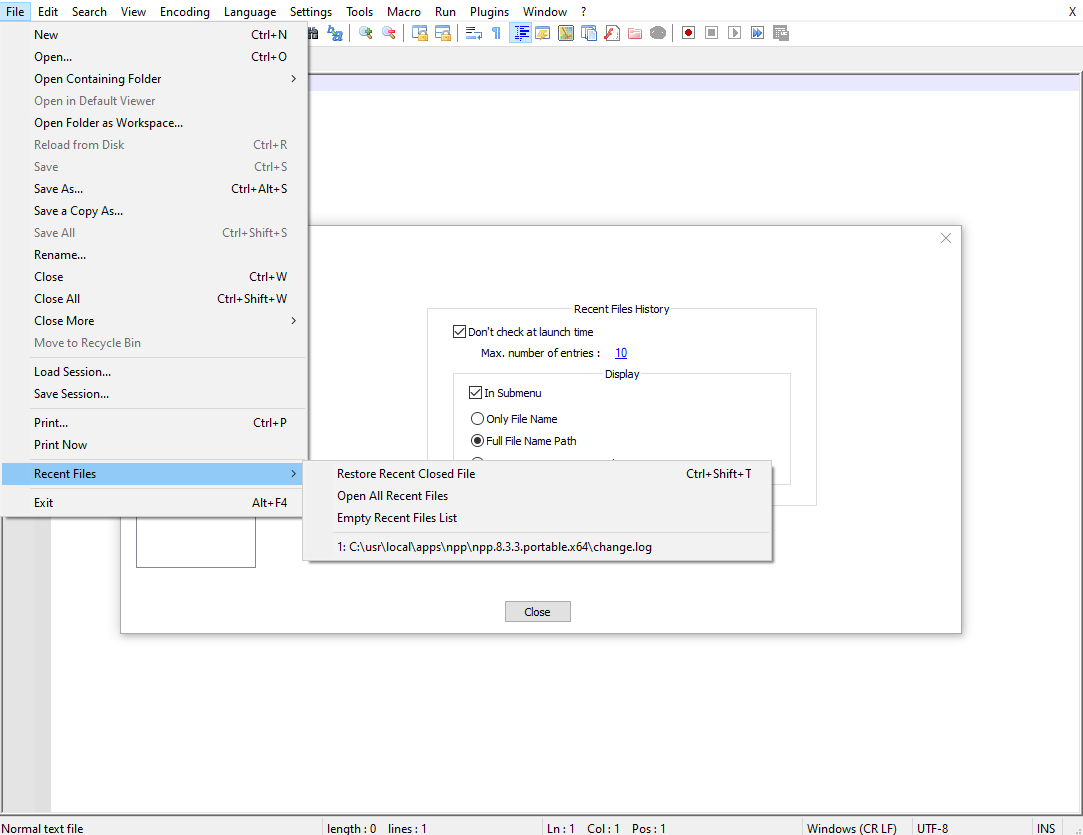Click the Close button in Preferences dialog
This screenshot has width=1083, height=835.
pos(537,612)
